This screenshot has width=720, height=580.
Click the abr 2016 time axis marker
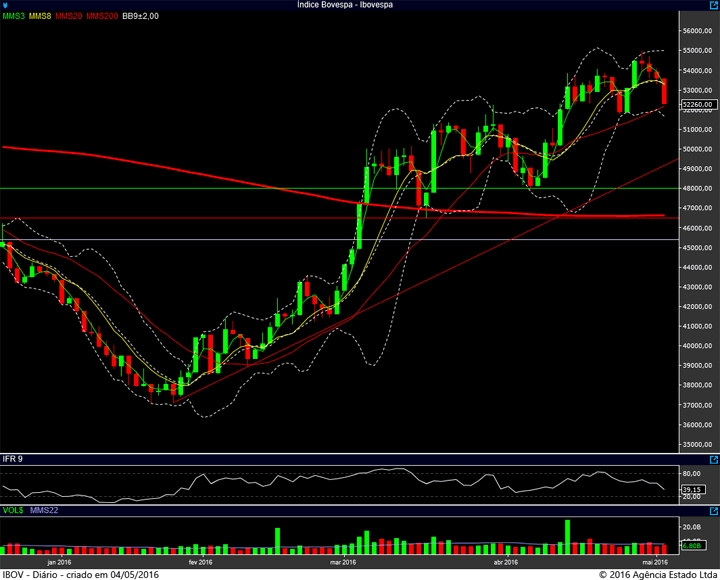[x=506, y=562]
